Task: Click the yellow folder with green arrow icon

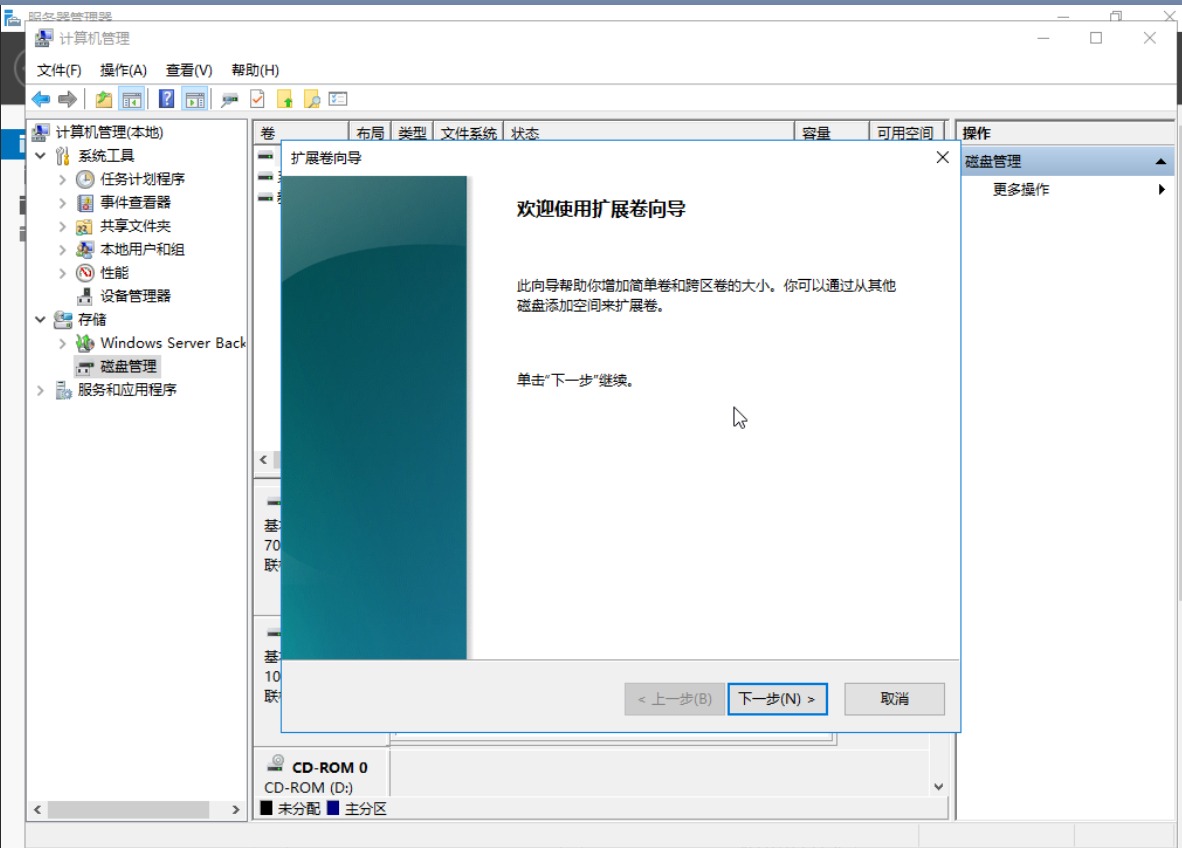Action: click(284, 99)
